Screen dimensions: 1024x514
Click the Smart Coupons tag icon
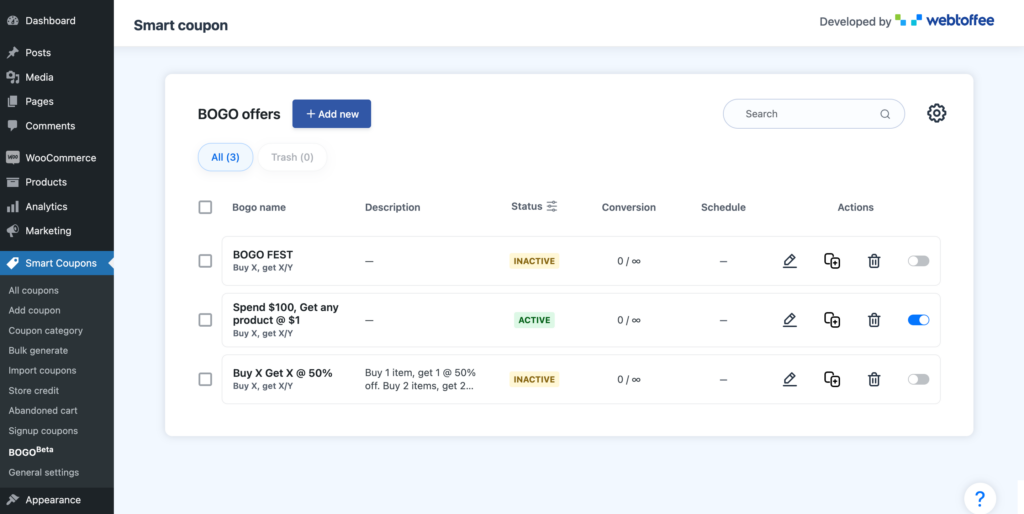[x=12, y=263]
